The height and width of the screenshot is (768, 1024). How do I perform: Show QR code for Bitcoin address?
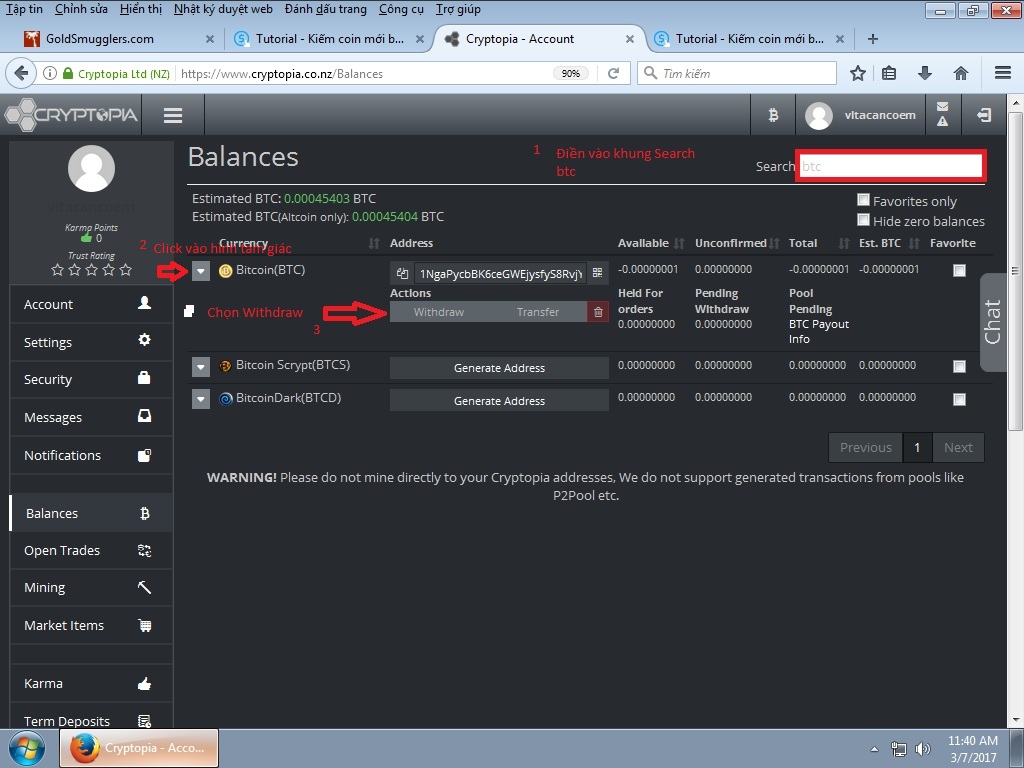598,273
